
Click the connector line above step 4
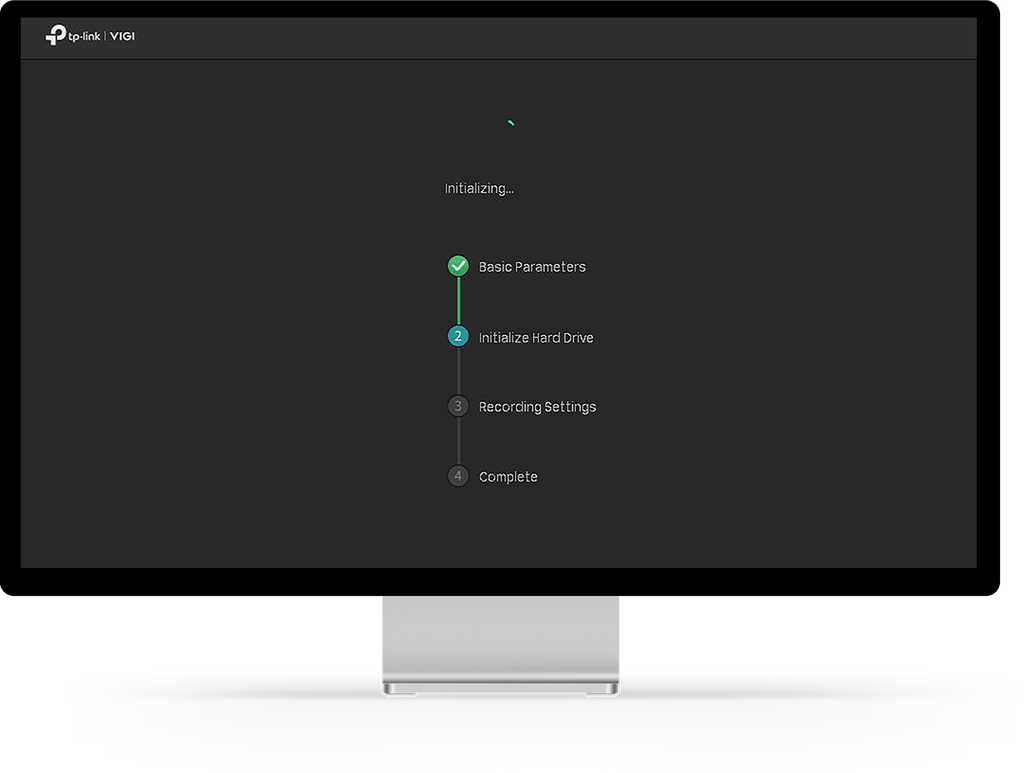tap(458, 441)
